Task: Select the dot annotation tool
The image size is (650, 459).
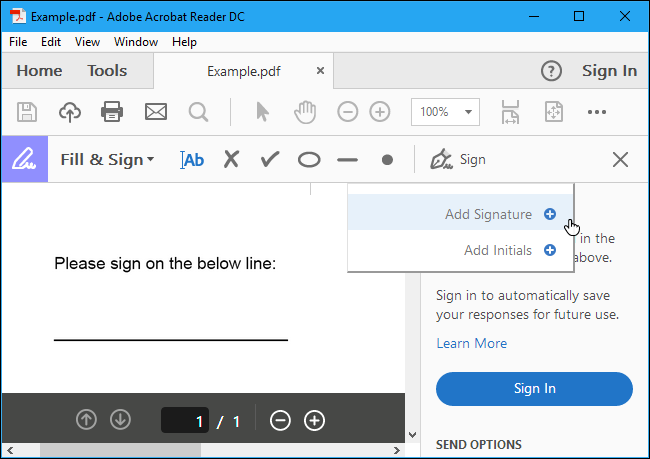Action: coord(387,160)
